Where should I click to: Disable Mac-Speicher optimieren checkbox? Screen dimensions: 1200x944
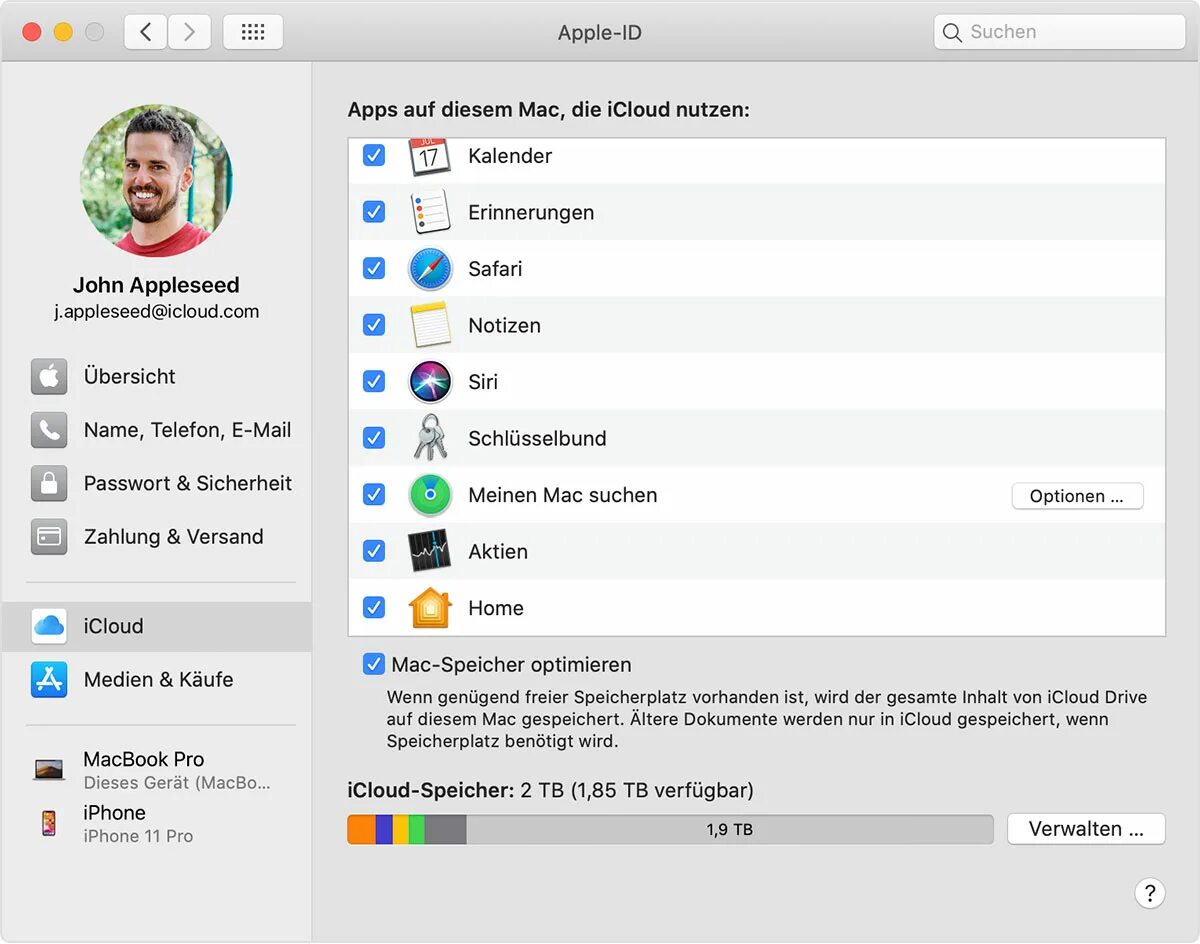tap(374, 665)
